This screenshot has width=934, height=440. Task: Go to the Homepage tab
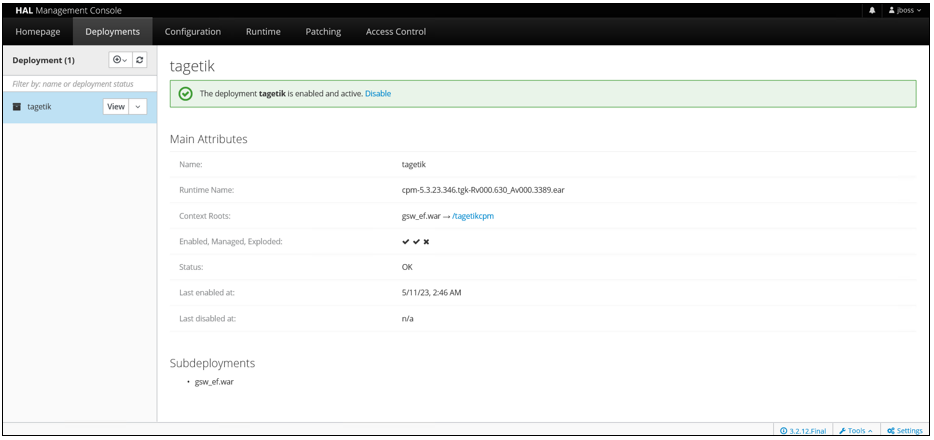click(x=38, y=32)
